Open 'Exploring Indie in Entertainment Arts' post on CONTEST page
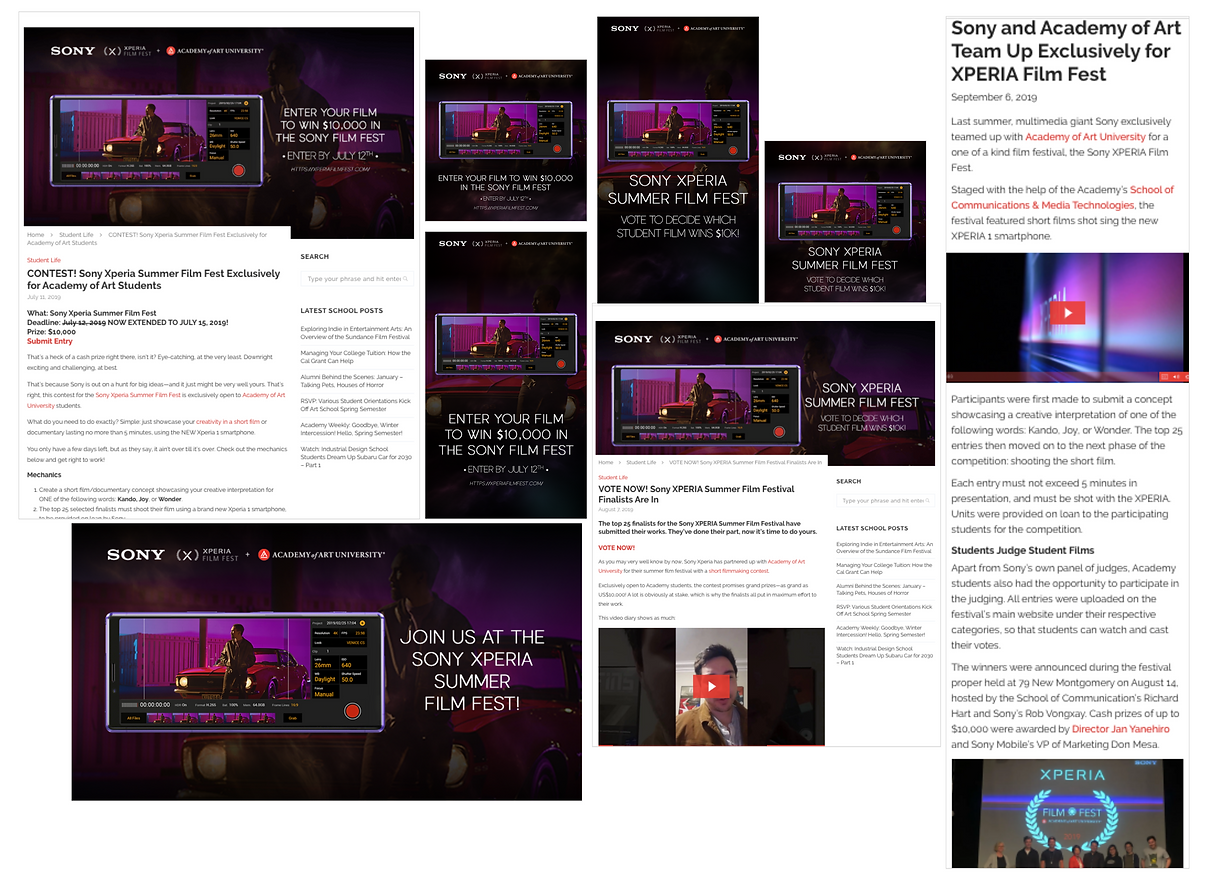Viewport: 1208px width, 880px height. pyautogui.click(x=356, y=333)
